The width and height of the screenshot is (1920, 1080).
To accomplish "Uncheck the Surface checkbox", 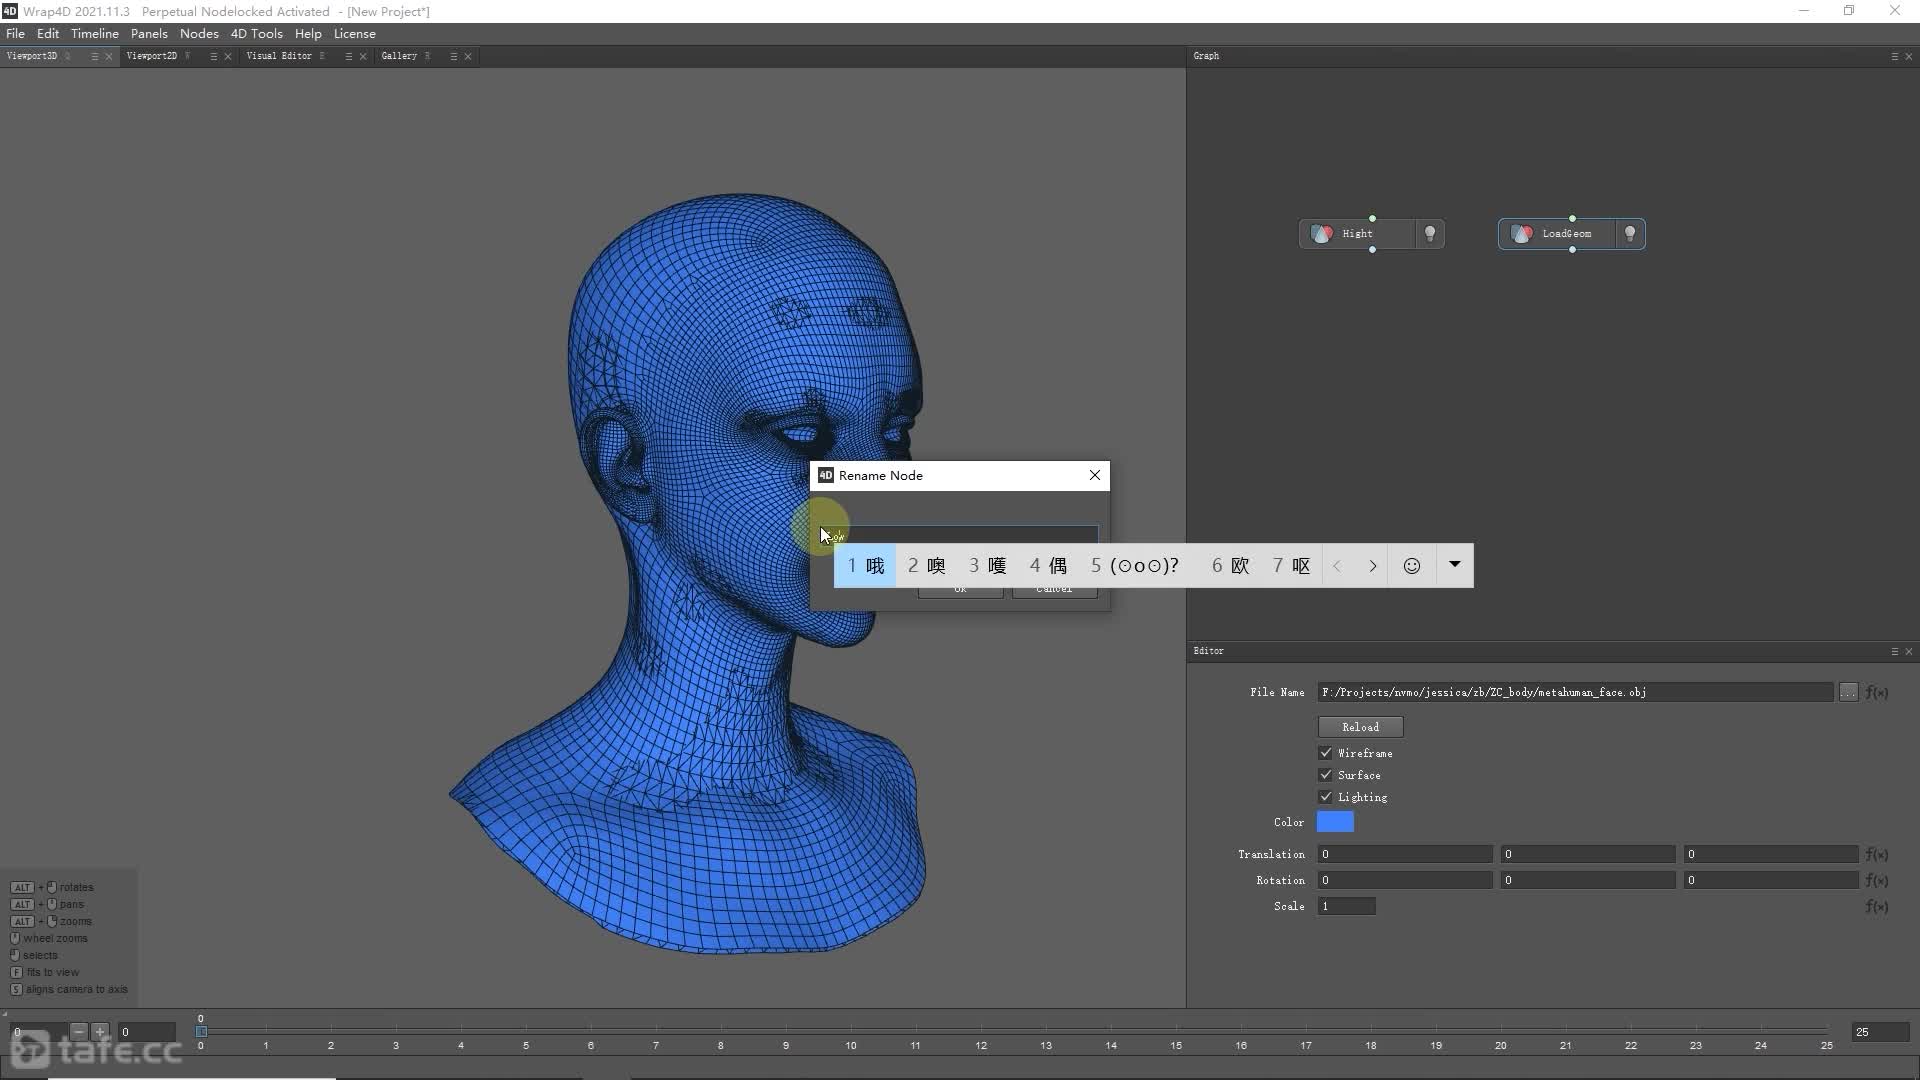I will (1326, 775).
